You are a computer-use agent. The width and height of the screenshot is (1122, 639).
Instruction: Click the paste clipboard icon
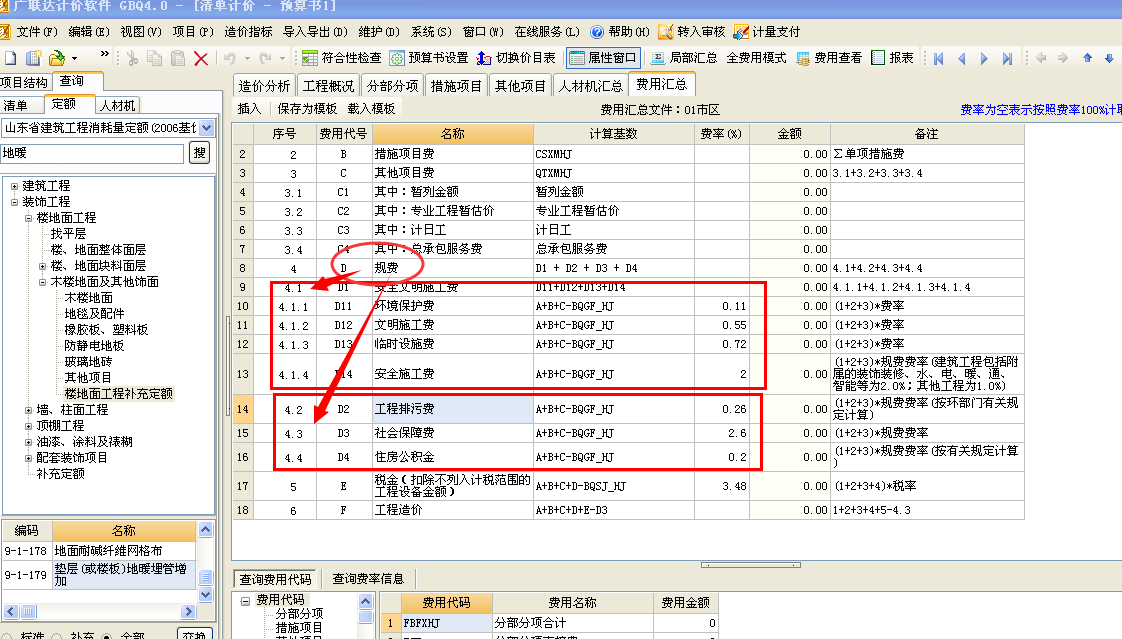pyautogui.click(x=177, y=58)
